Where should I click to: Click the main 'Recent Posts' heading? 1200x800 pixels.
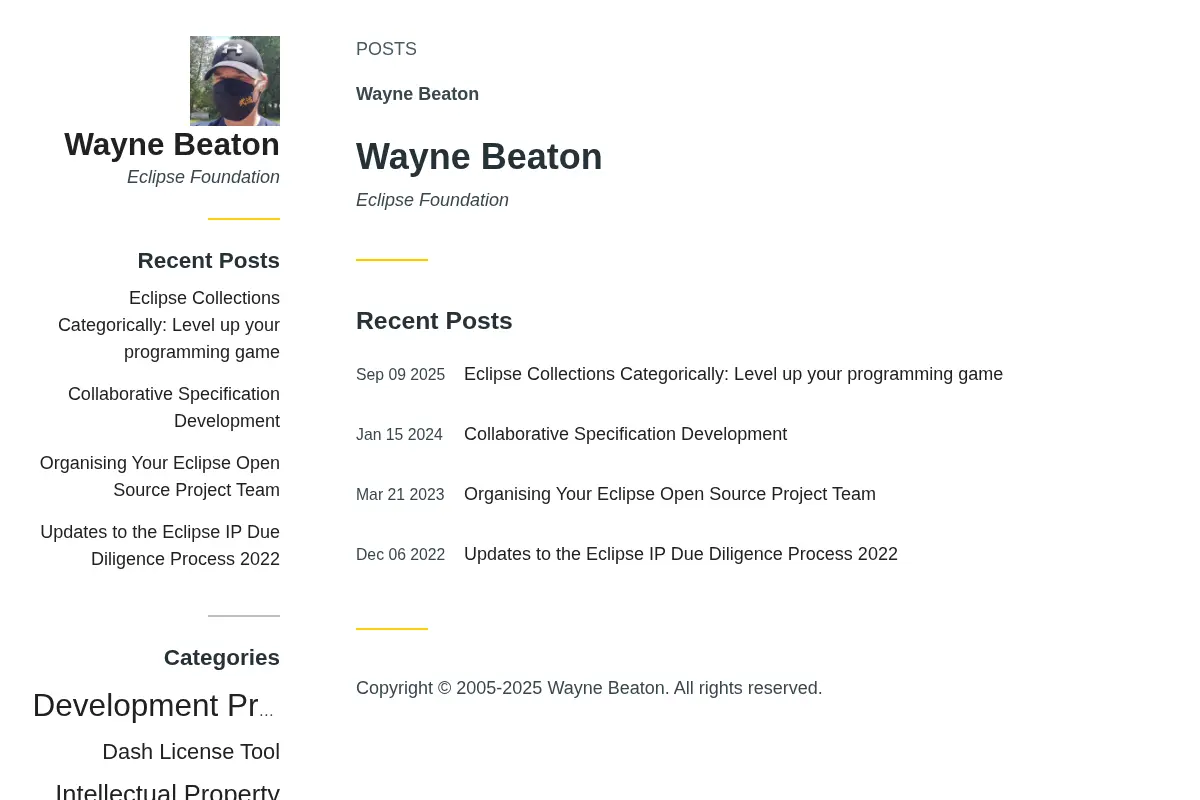[434, 321]
